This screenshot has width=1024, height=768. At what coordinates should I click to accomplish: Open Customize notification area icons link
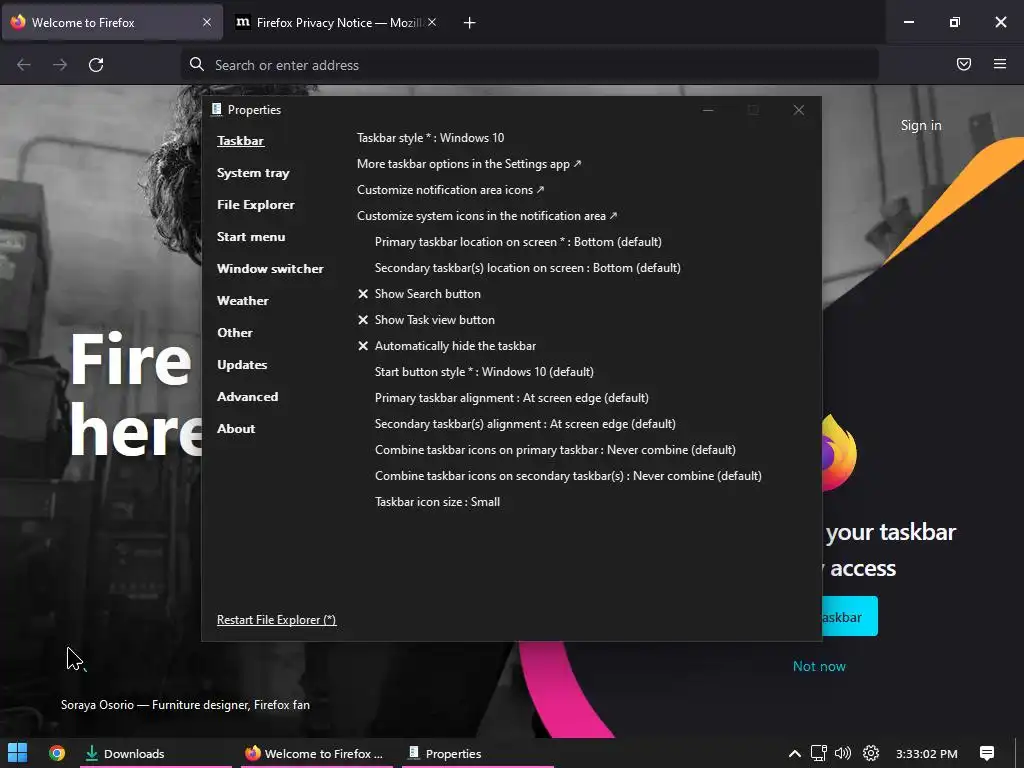[x=451, y=190]
